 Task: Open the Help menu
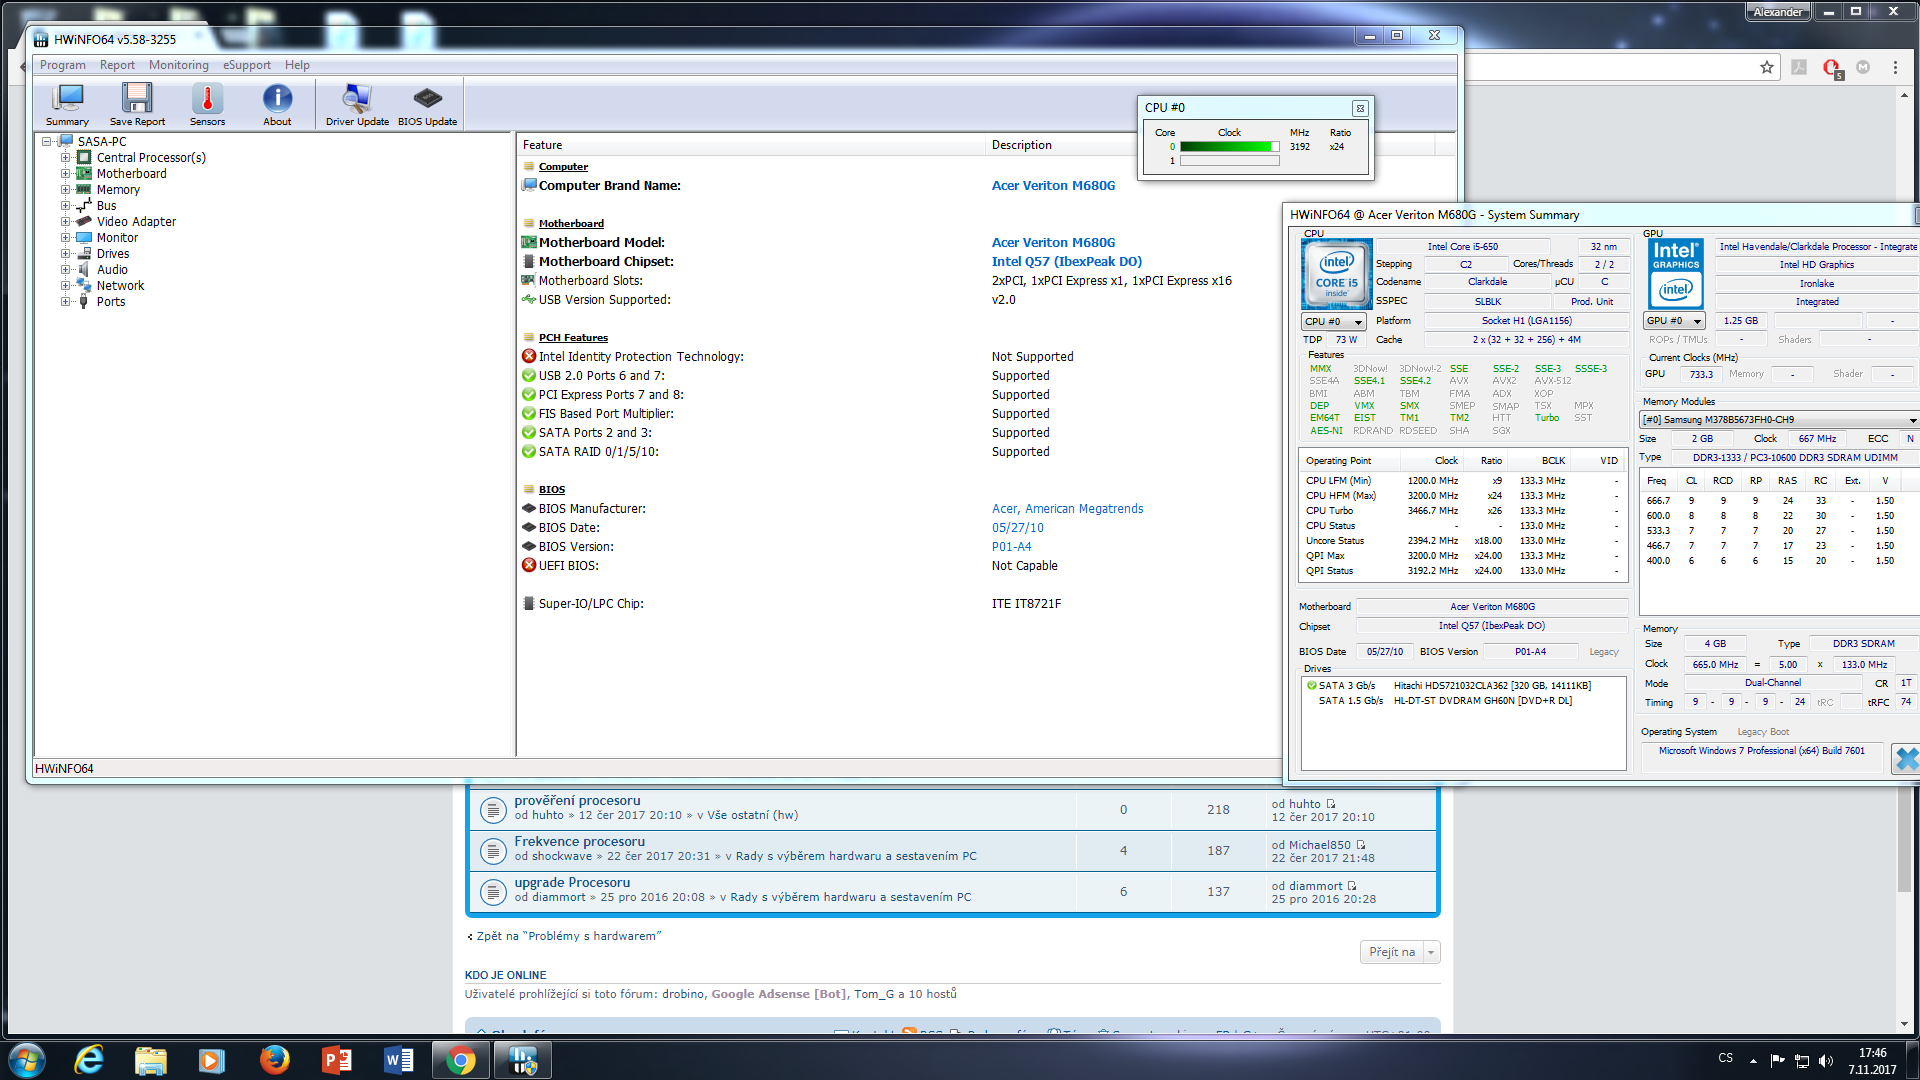coord(297,65)
